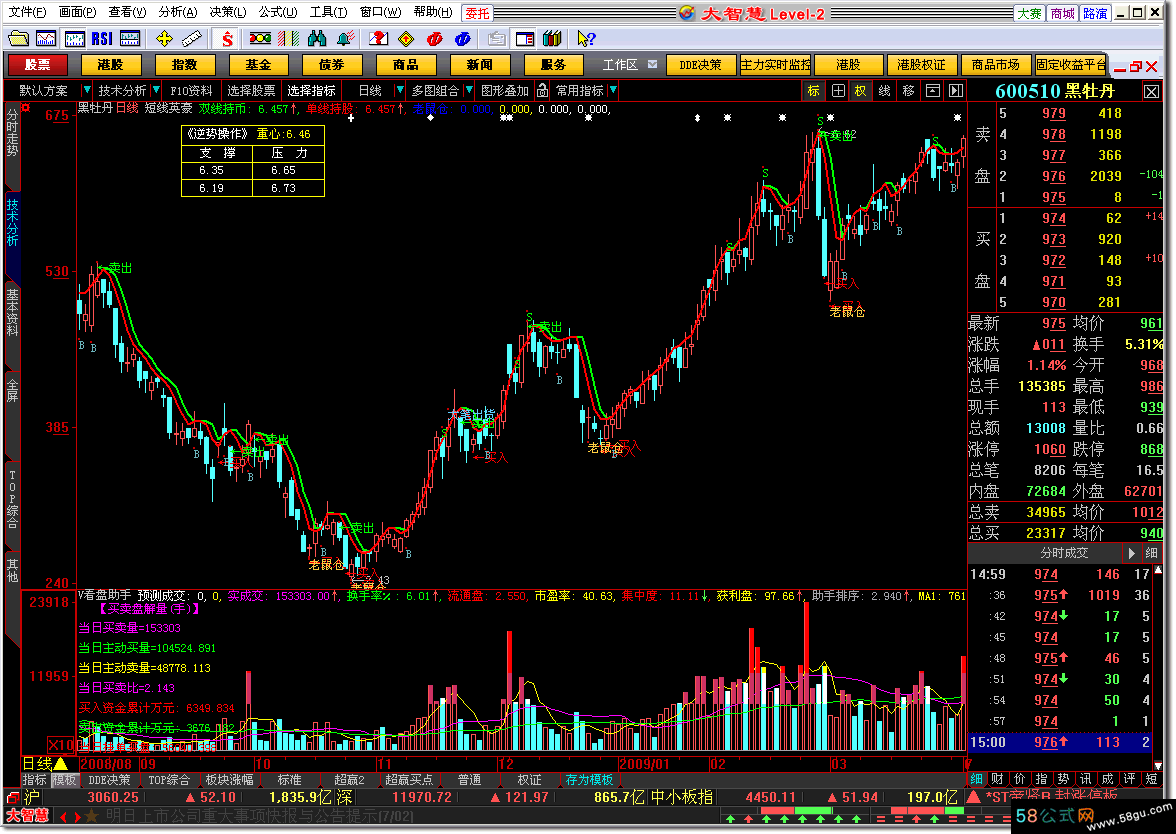Toggle the 标 marker button
Image resolution: width=1176 pixels, height=834 pixels.
(814, 91)
